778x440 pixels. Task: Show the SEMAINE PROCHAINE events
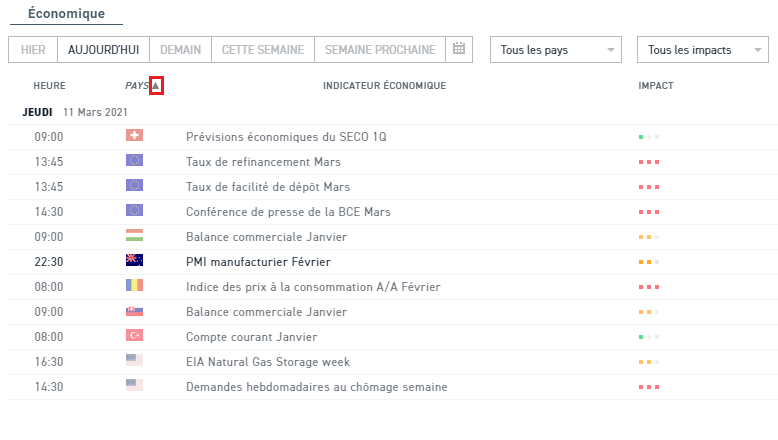[380, 50]
